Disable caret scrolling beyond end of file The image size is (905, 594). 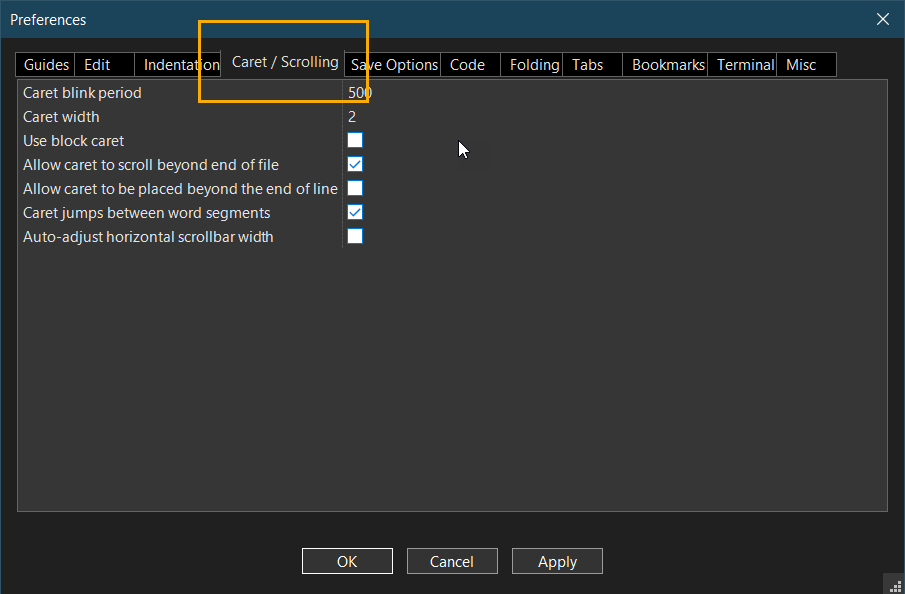[x=355, y=164]
